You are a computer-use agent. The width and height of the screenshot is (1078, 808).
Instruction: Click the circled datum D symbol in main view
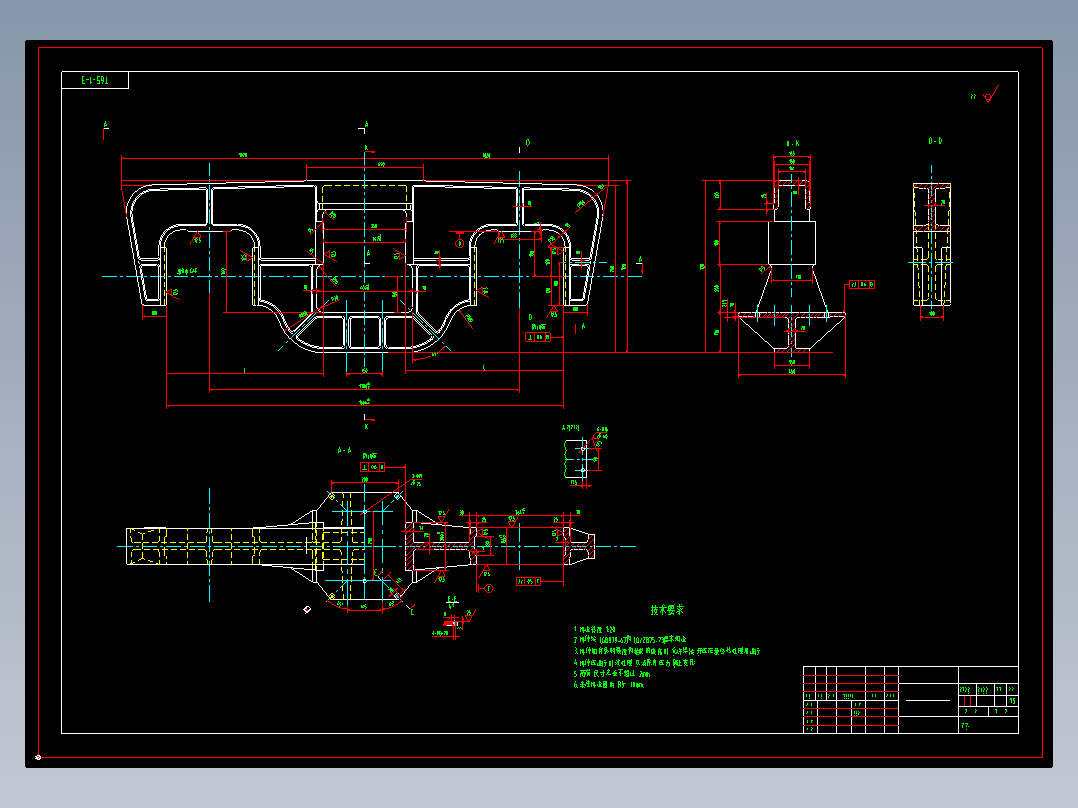[459, 243]
